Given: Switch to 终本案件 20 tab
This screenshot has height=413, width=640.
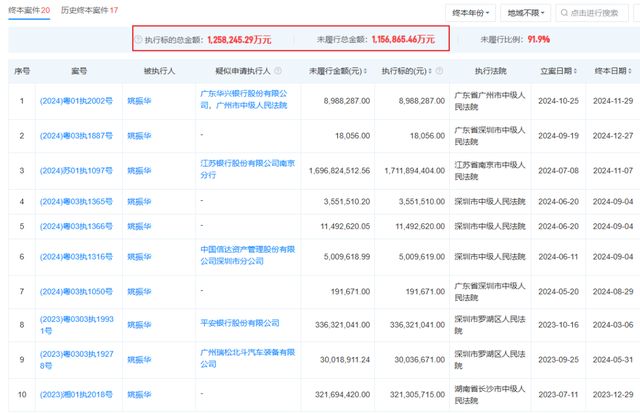Looking at the screenshot, I should 29,10.
